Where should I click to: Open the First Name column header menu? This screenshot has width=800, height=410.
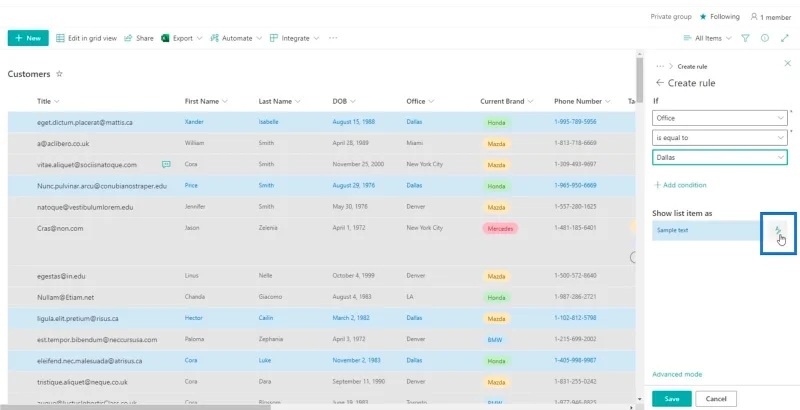[206, 101]
